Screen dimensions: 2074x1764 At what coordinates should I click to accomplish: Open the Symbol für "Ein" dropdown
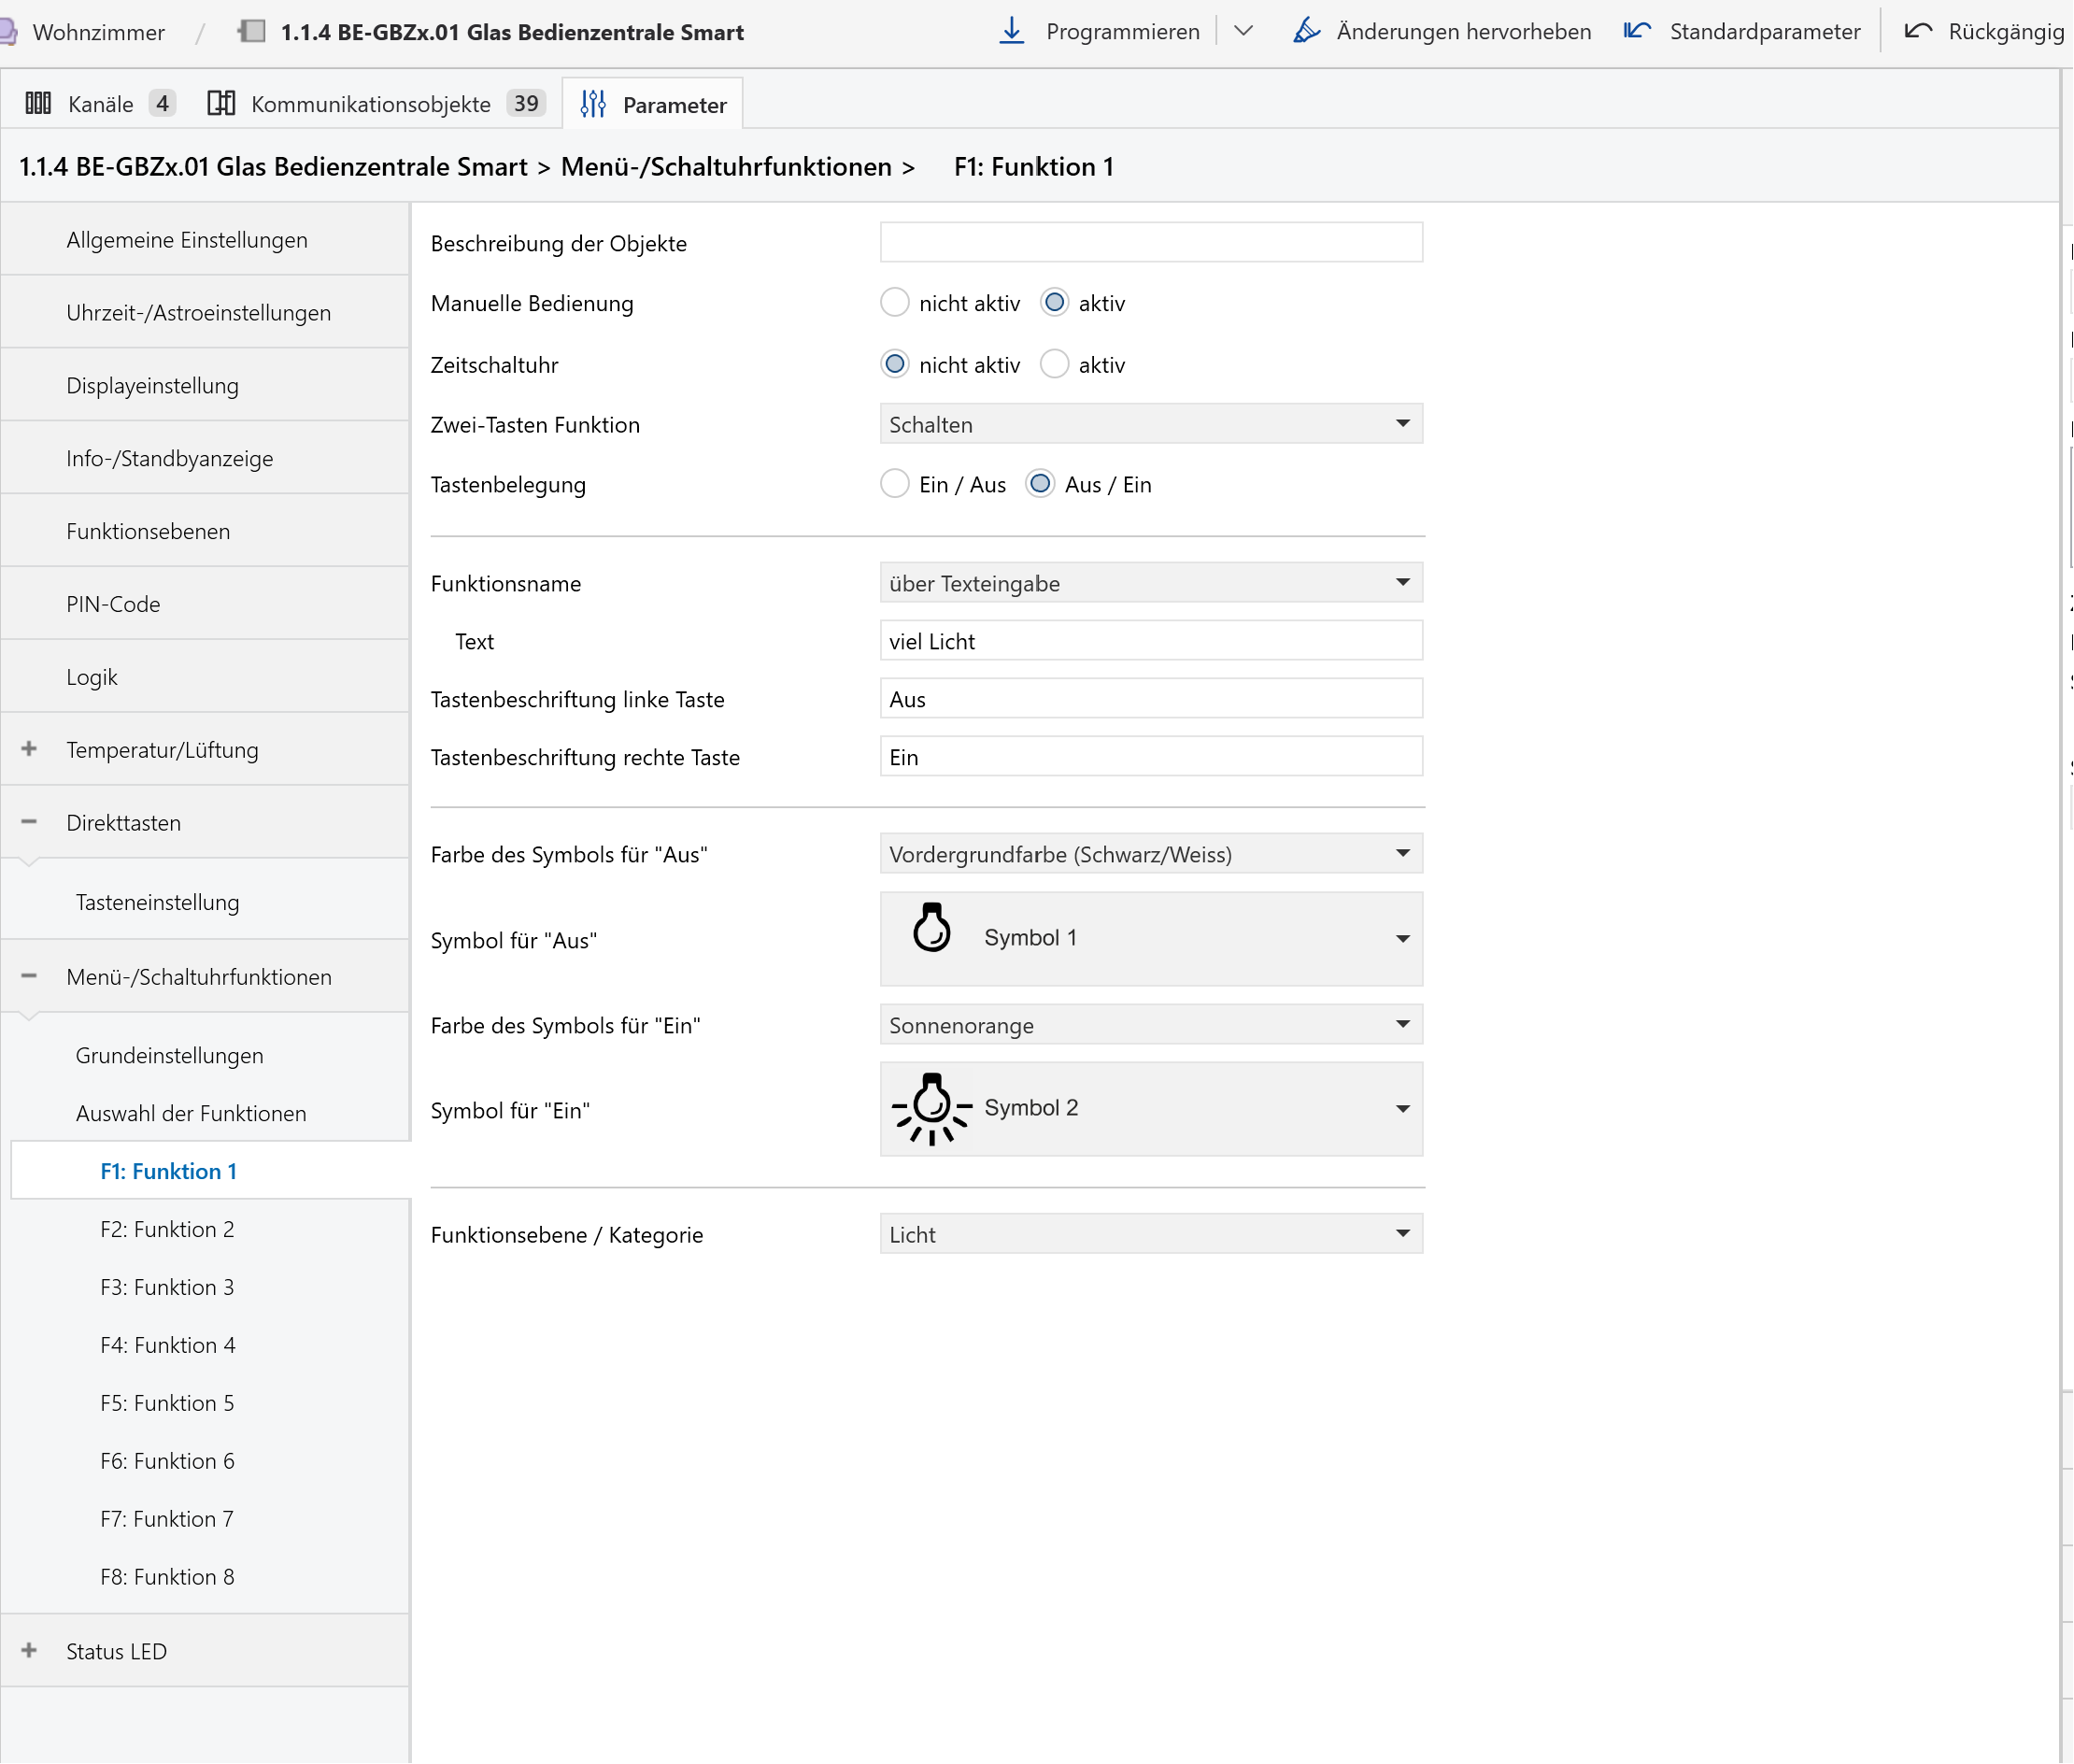[1150, 1108]
